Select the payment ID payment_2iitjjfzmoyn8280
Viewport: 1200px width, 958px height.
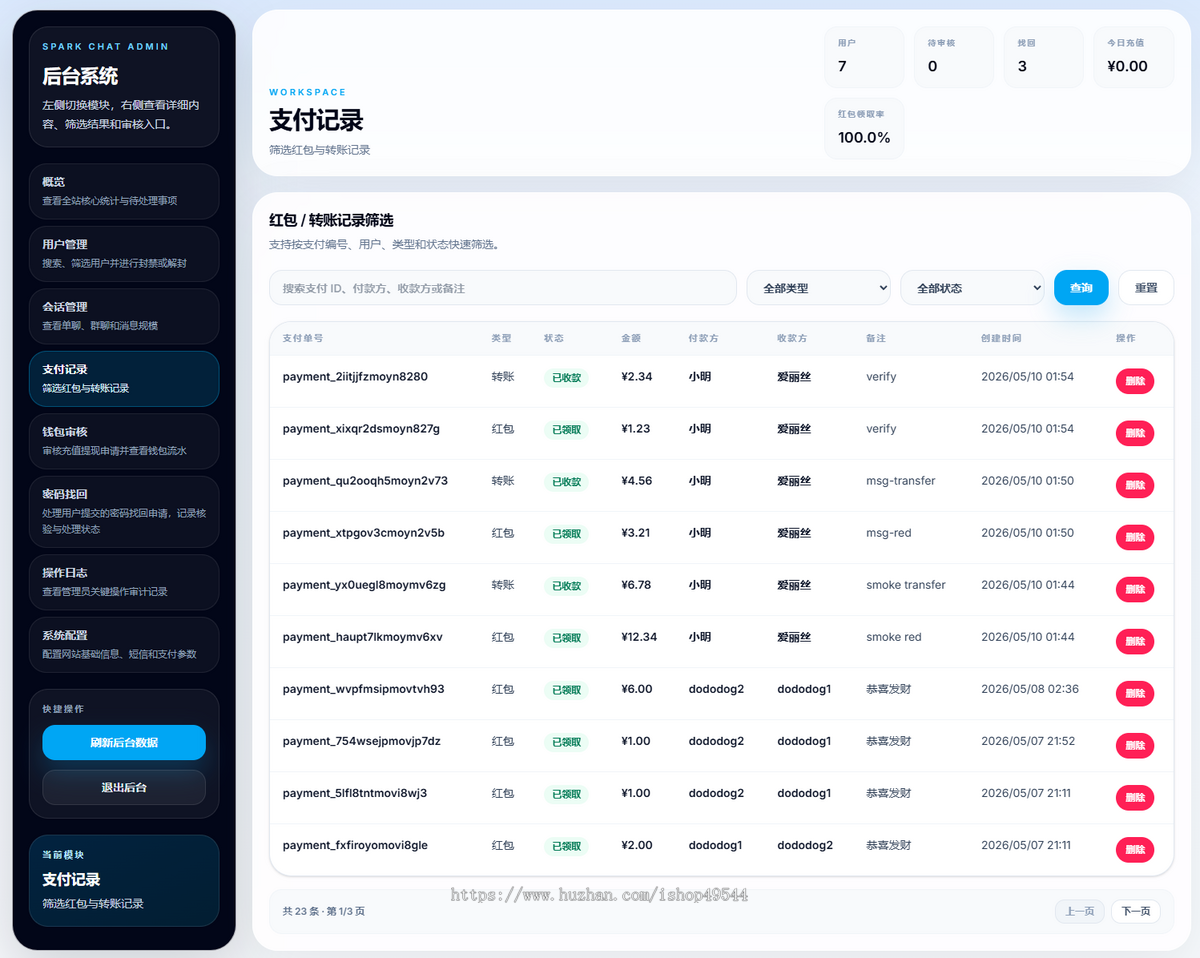(355, 377)
